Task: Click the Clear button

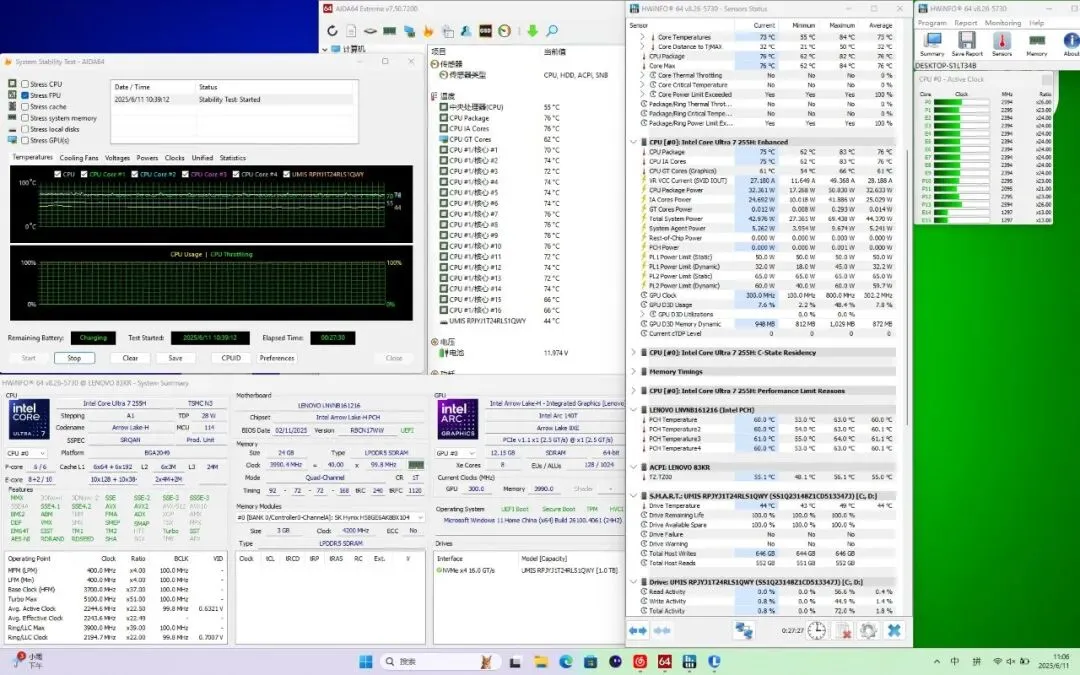Action: tap(130, 358)
